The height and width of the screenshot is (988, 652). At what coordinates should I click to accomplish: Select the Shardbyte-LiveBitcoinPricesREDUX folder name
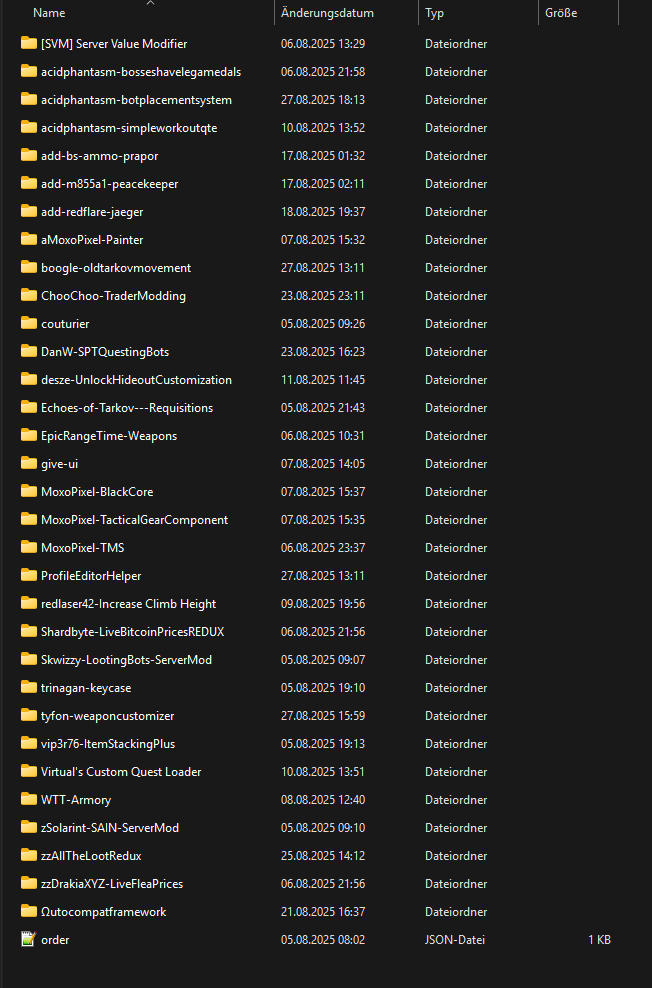[132, 631]
